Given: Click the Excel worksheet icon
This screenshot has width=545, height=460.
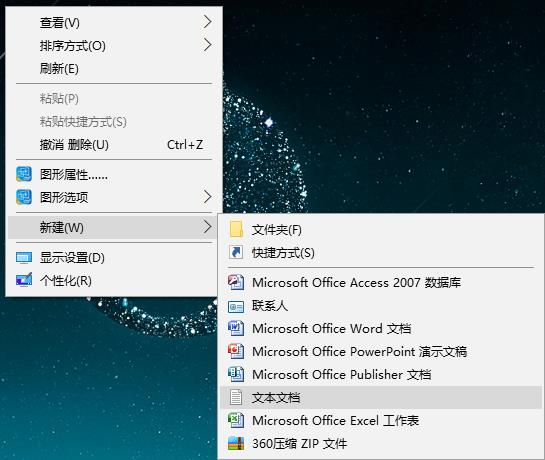Looking at the screenshot, I should (236, 420).
